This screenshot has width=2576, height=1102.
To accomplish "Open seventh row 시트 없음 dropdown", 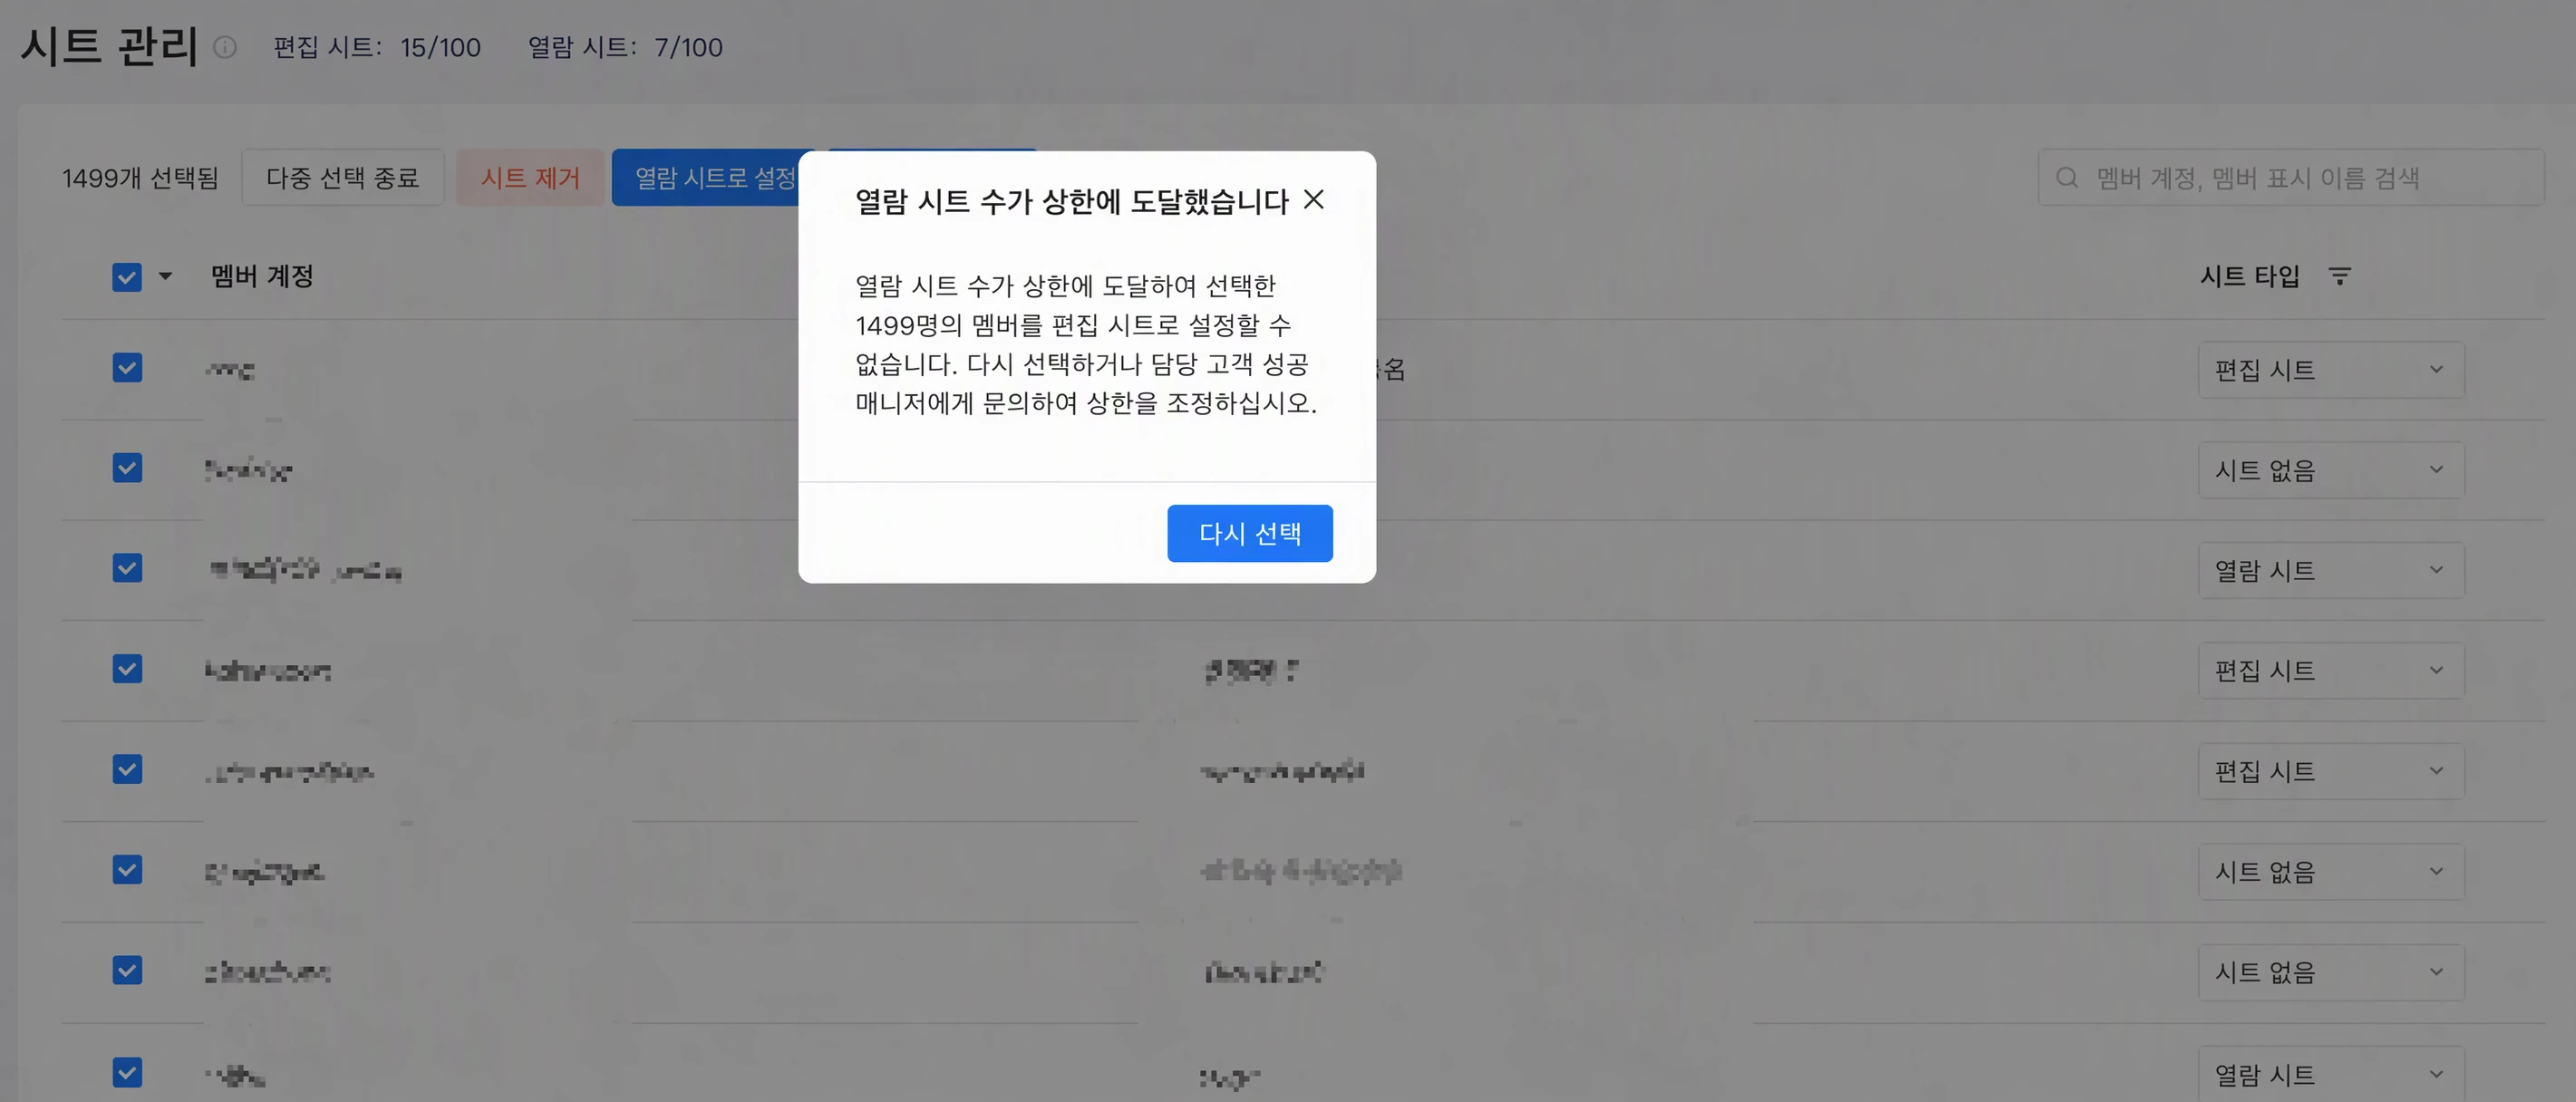I will pos(2331,972).
